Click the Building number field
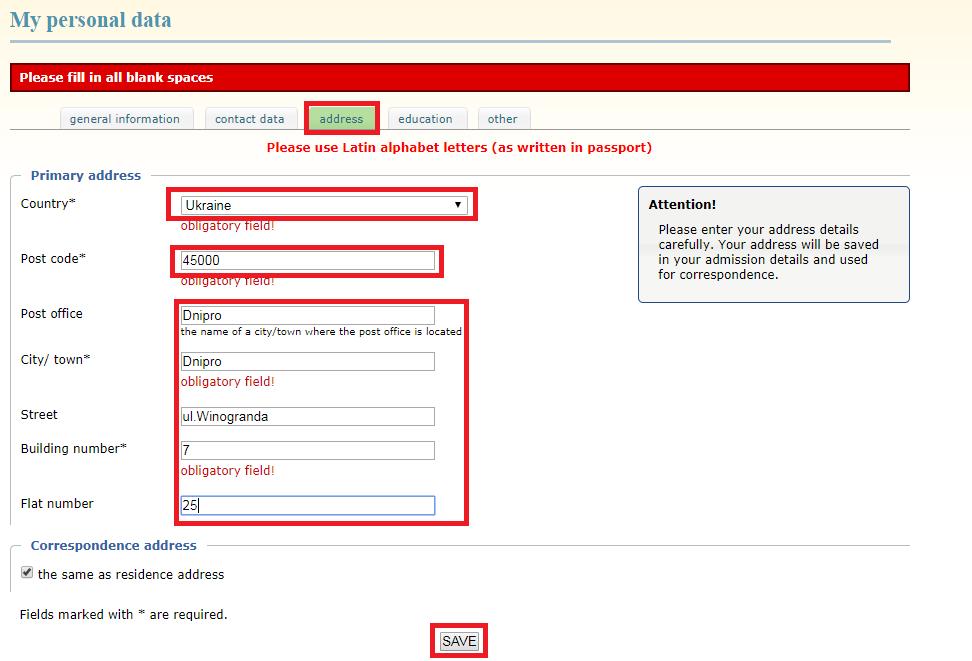 pyautogui.click(x=307, y=450)
